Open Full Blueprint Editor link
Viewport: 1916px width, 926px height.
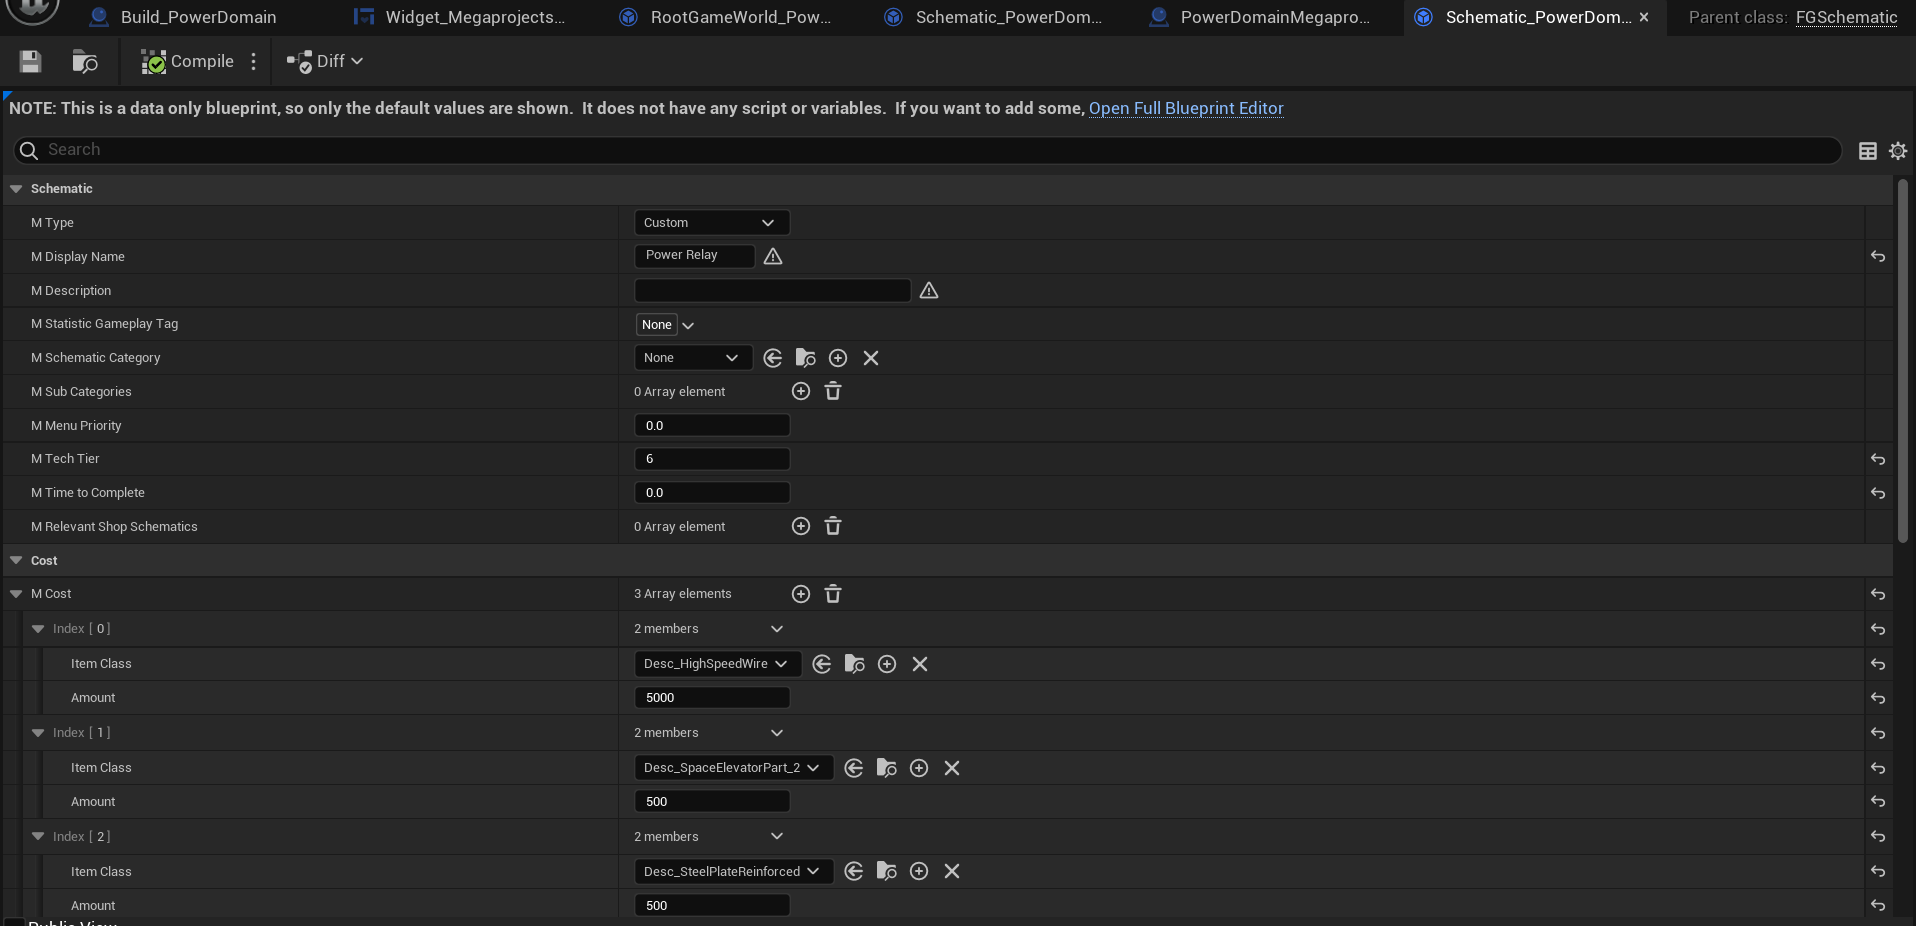point(1186,108)
